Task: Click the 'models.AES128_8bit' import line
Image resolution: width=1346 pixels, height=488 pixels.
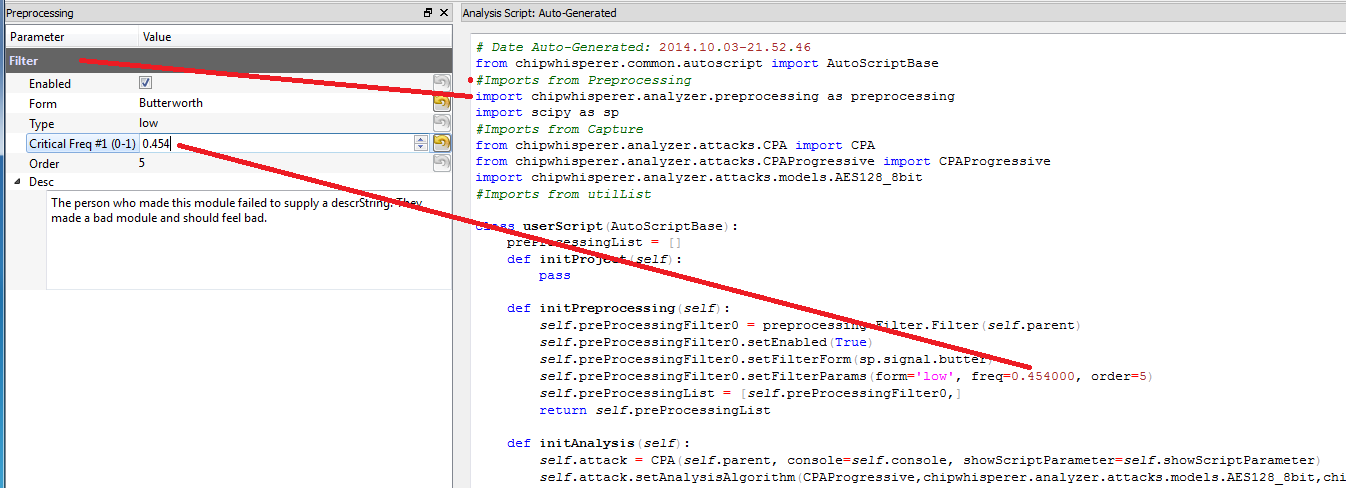Action: pos(699,178)
